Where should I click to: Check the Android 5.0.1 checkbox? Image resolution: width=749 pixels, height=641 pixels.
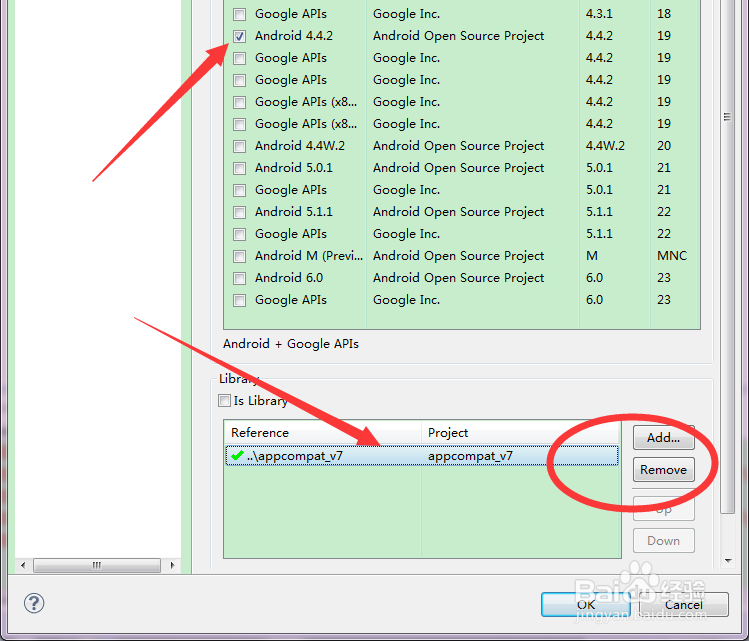(239, 168)
